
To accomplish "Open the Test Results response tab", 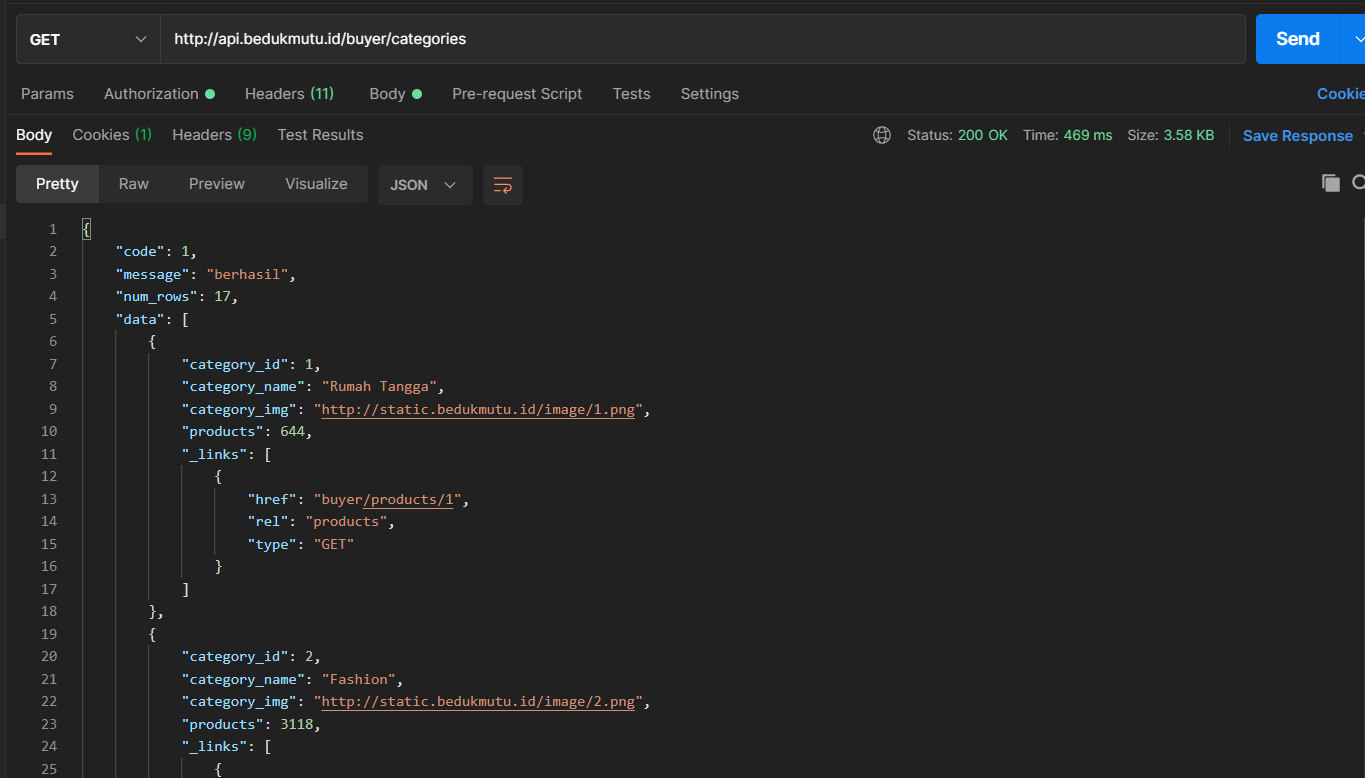I will click(320, 135).
